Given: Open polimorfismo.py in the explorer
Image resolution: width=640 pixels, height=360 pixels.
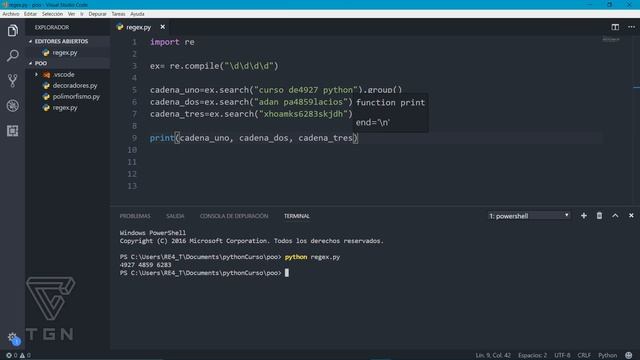Looking at the screenshot, I should tap(76, 97).
